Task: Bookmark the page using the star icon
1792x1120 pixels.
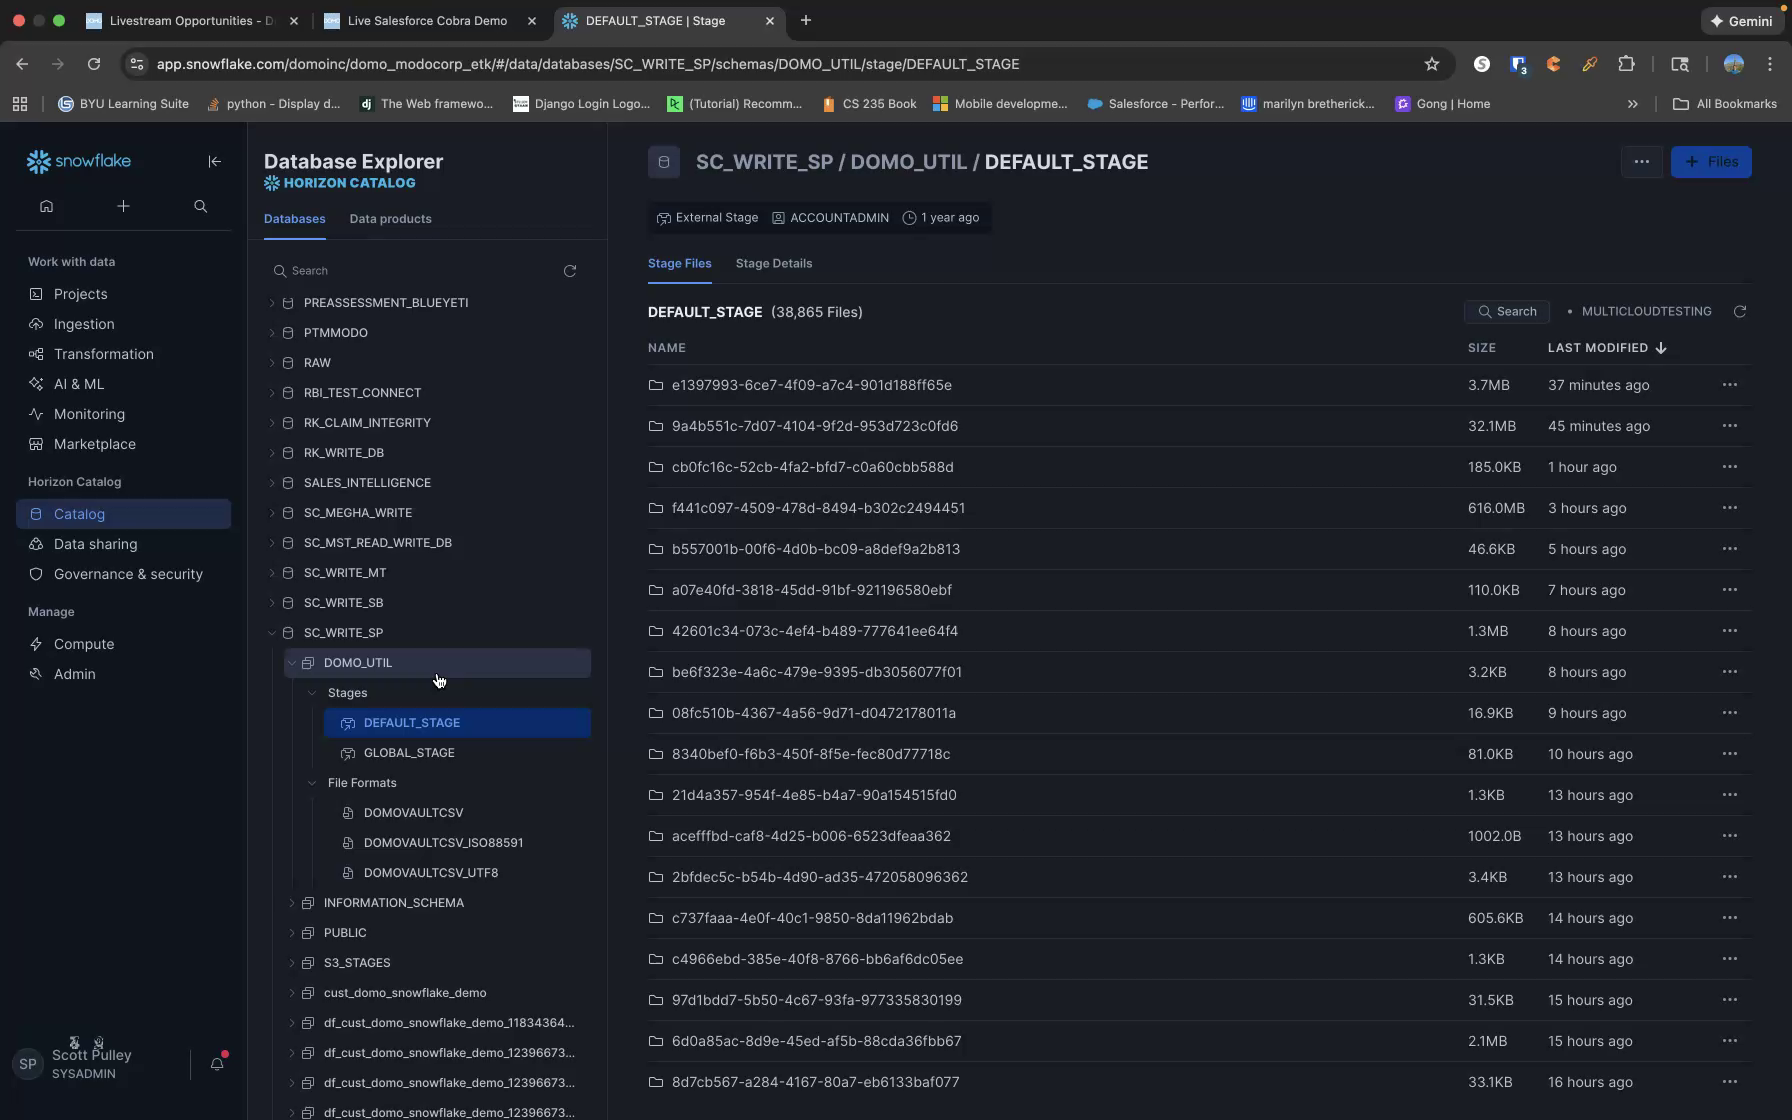Action: tap(1431, 63)
